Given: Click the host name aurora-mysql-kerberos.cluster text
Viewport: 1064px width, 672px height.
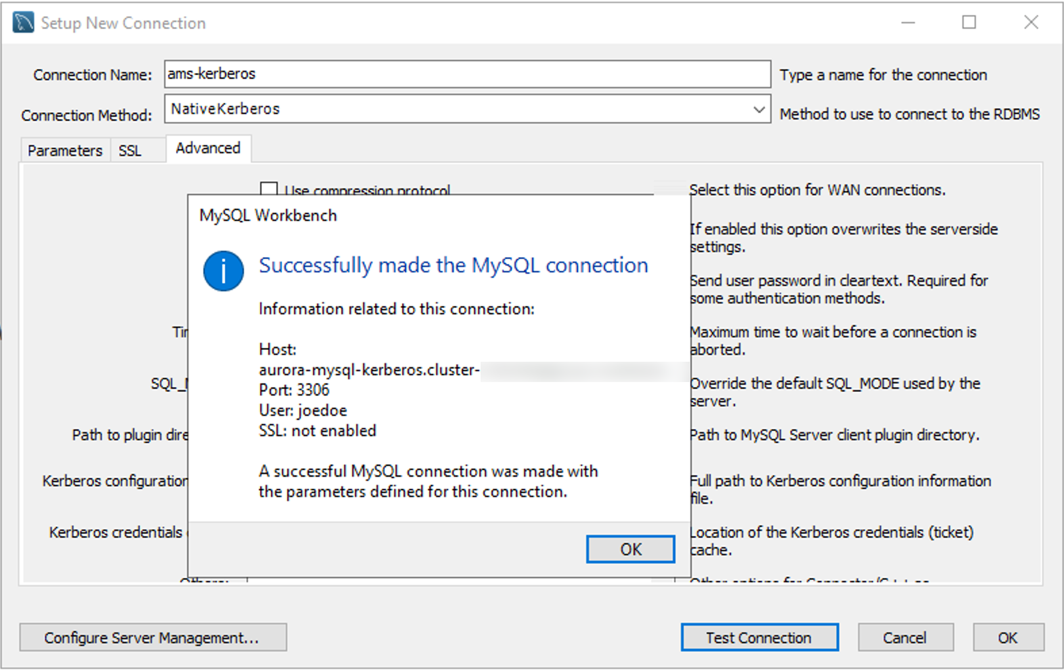Looking at the screenshot, I should (369, 370).
